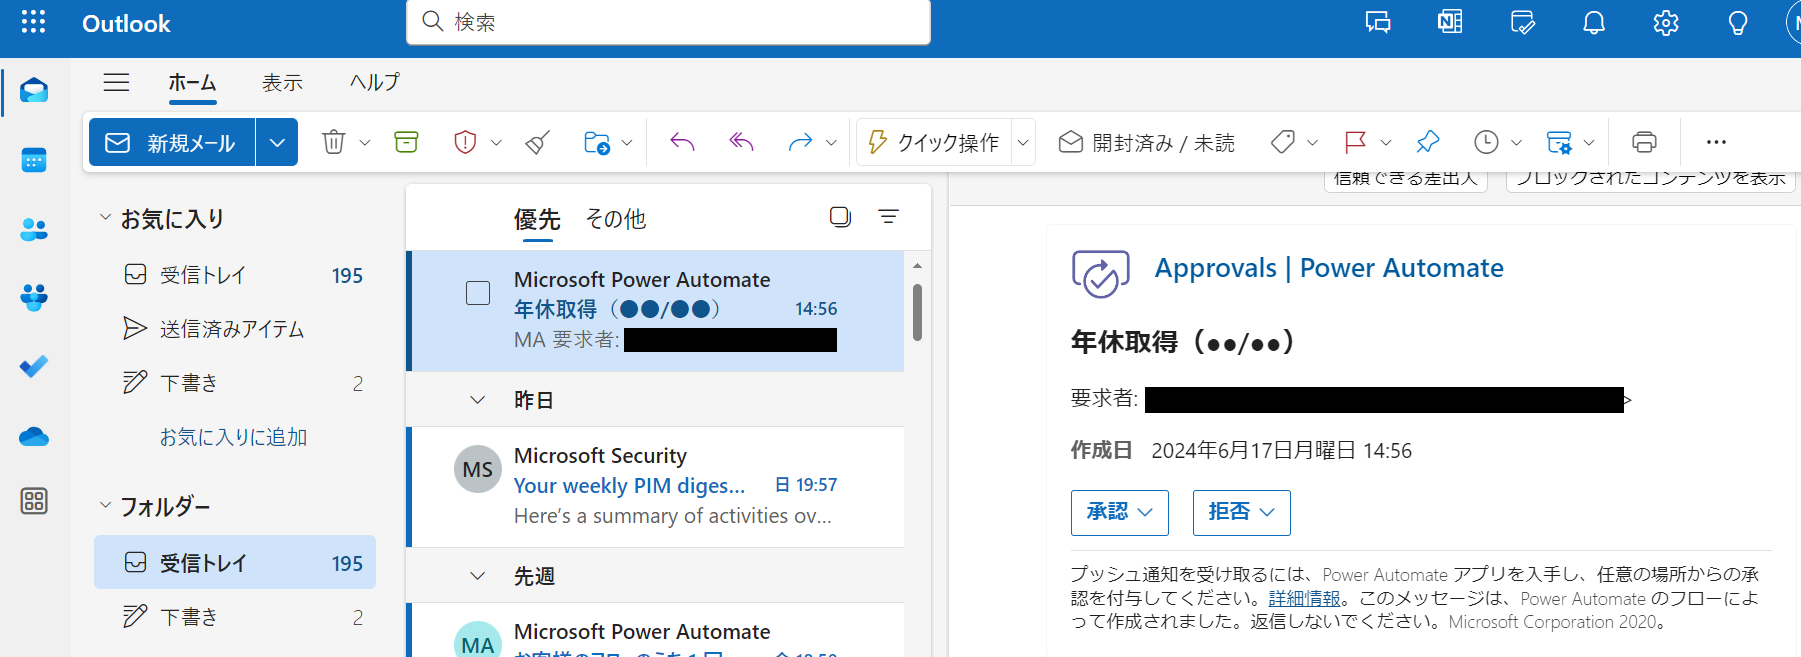Expand the new mail dropdown arrow
This screenshot has height=657, width=1801.
(x=277, y=142)
